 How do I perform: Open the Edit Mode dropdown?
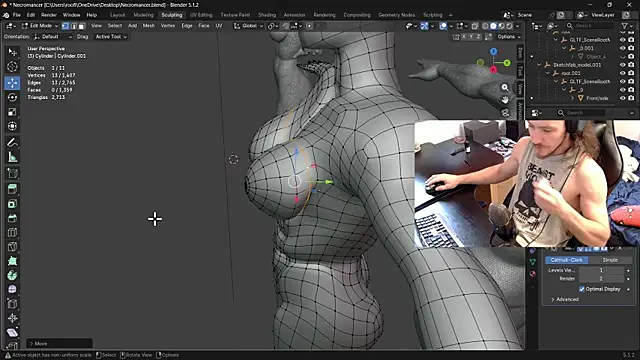pos(40,26)
